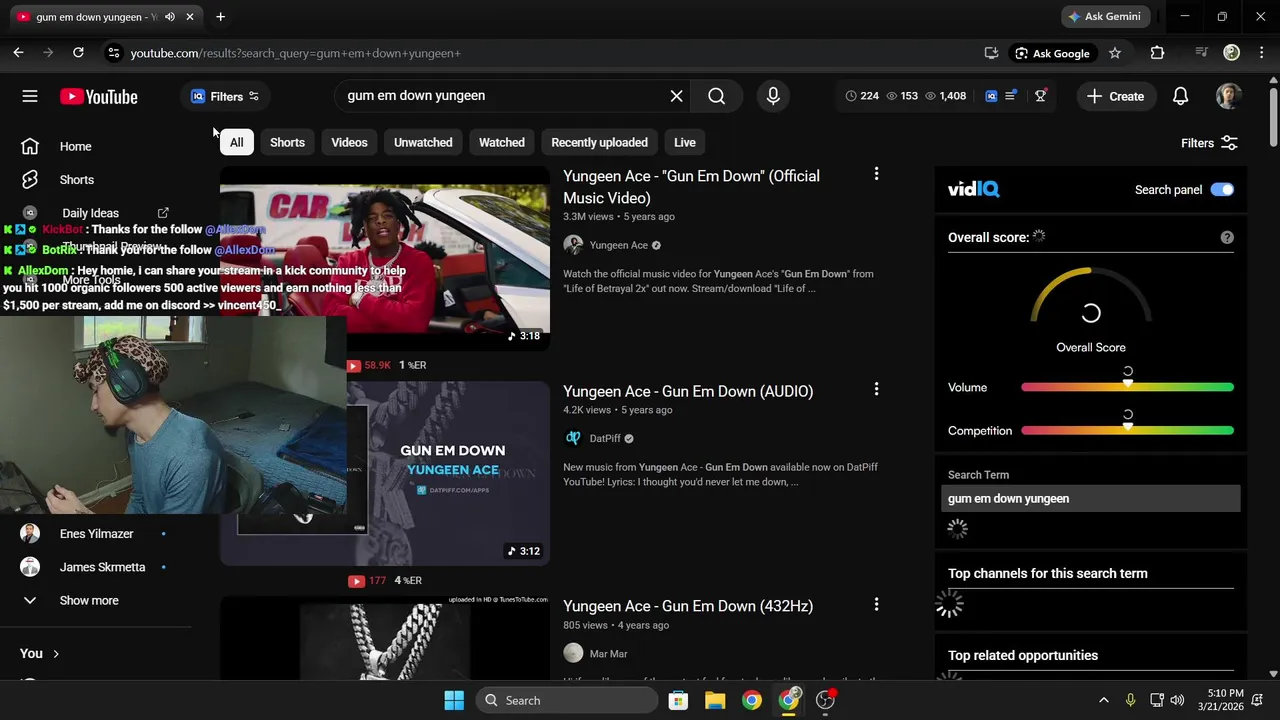The image size is (1280, 720).
Task: Open the vidIQ Filters button near the logo
Action: pyautogui.click(x=225, y=96)
